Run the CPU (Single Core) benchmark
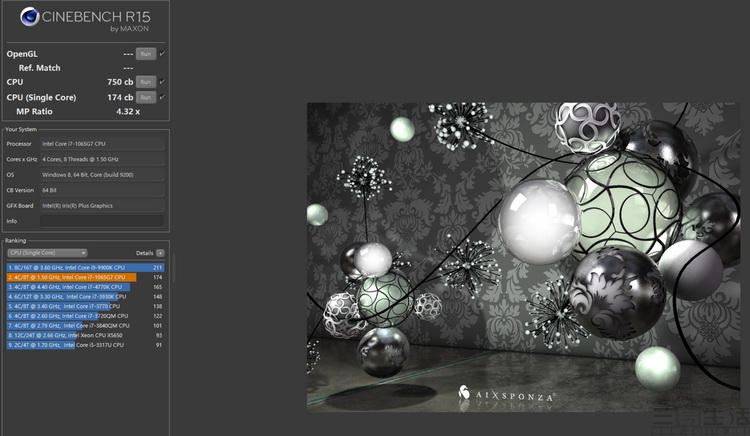The width and height of the screenshot is (750, 436). 146,97
